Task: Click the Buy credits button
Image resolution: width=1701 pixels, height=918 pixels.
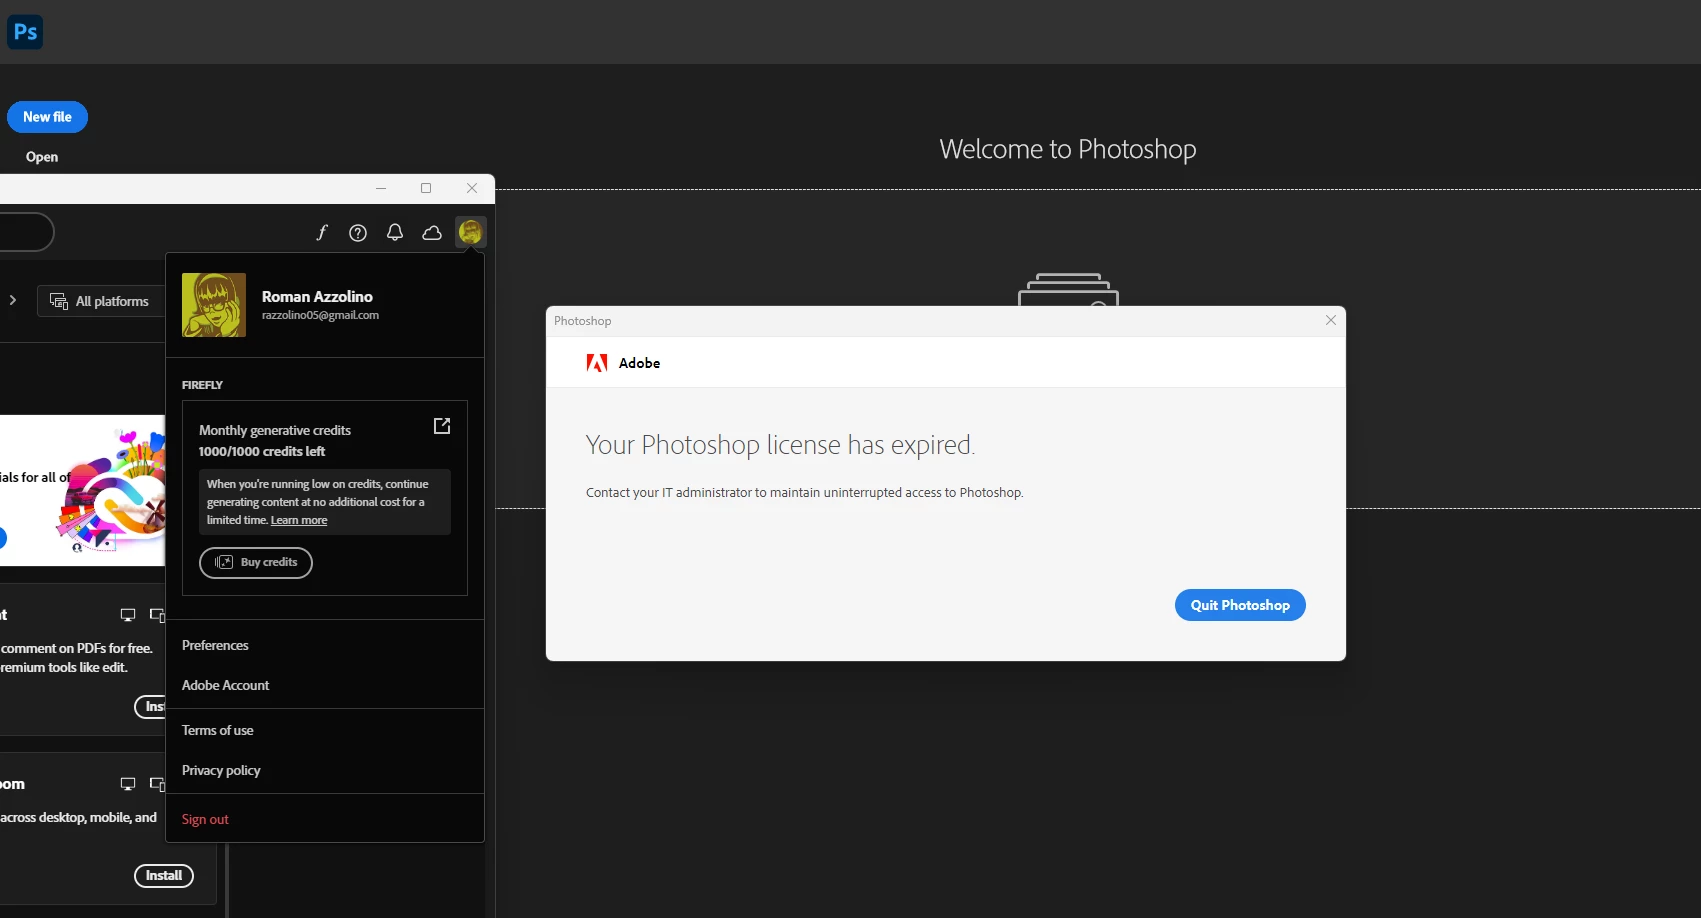Action: coord(256,563)
